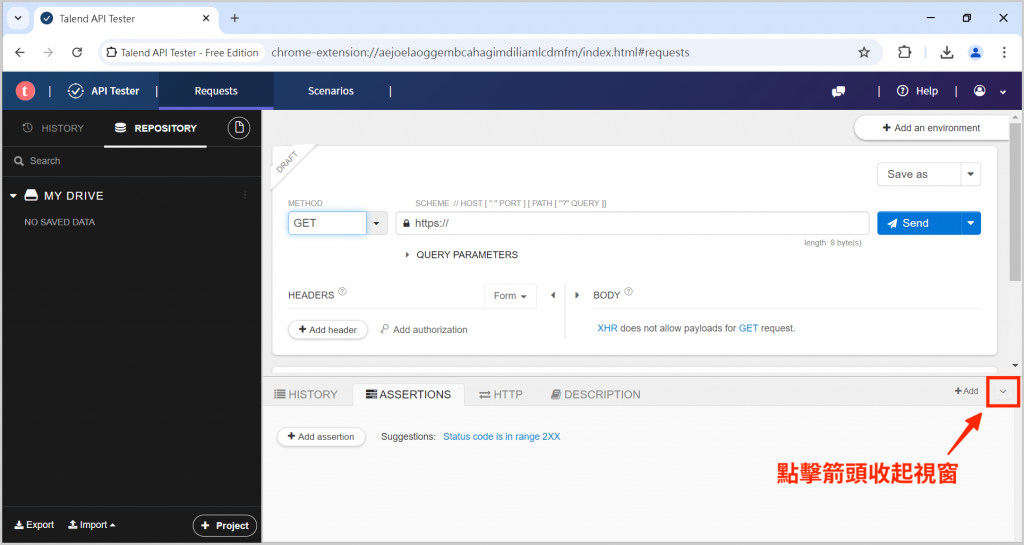Open the headers Form mode dropdown

click(x=510, y=296)
